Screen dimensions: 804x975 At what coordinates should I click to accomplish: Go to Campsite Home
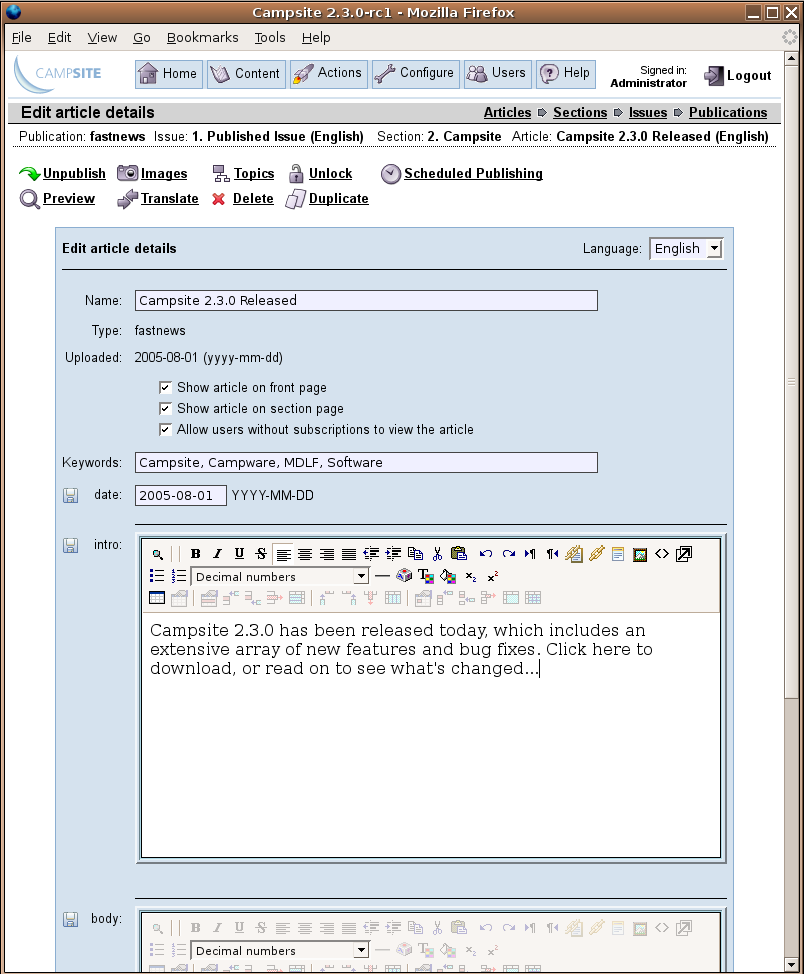click(169, 74)
